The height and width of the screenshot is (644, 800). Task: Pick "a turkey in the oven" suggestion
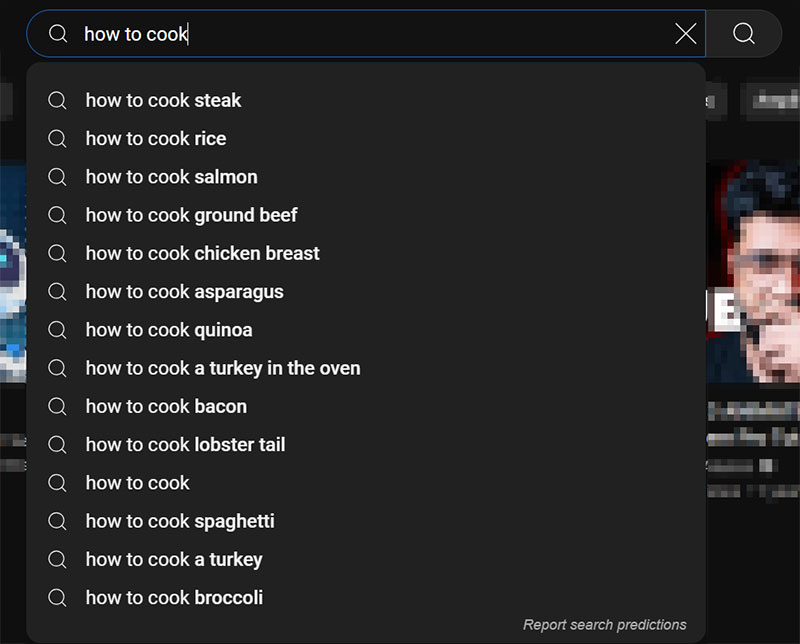[x=222, y=368]
